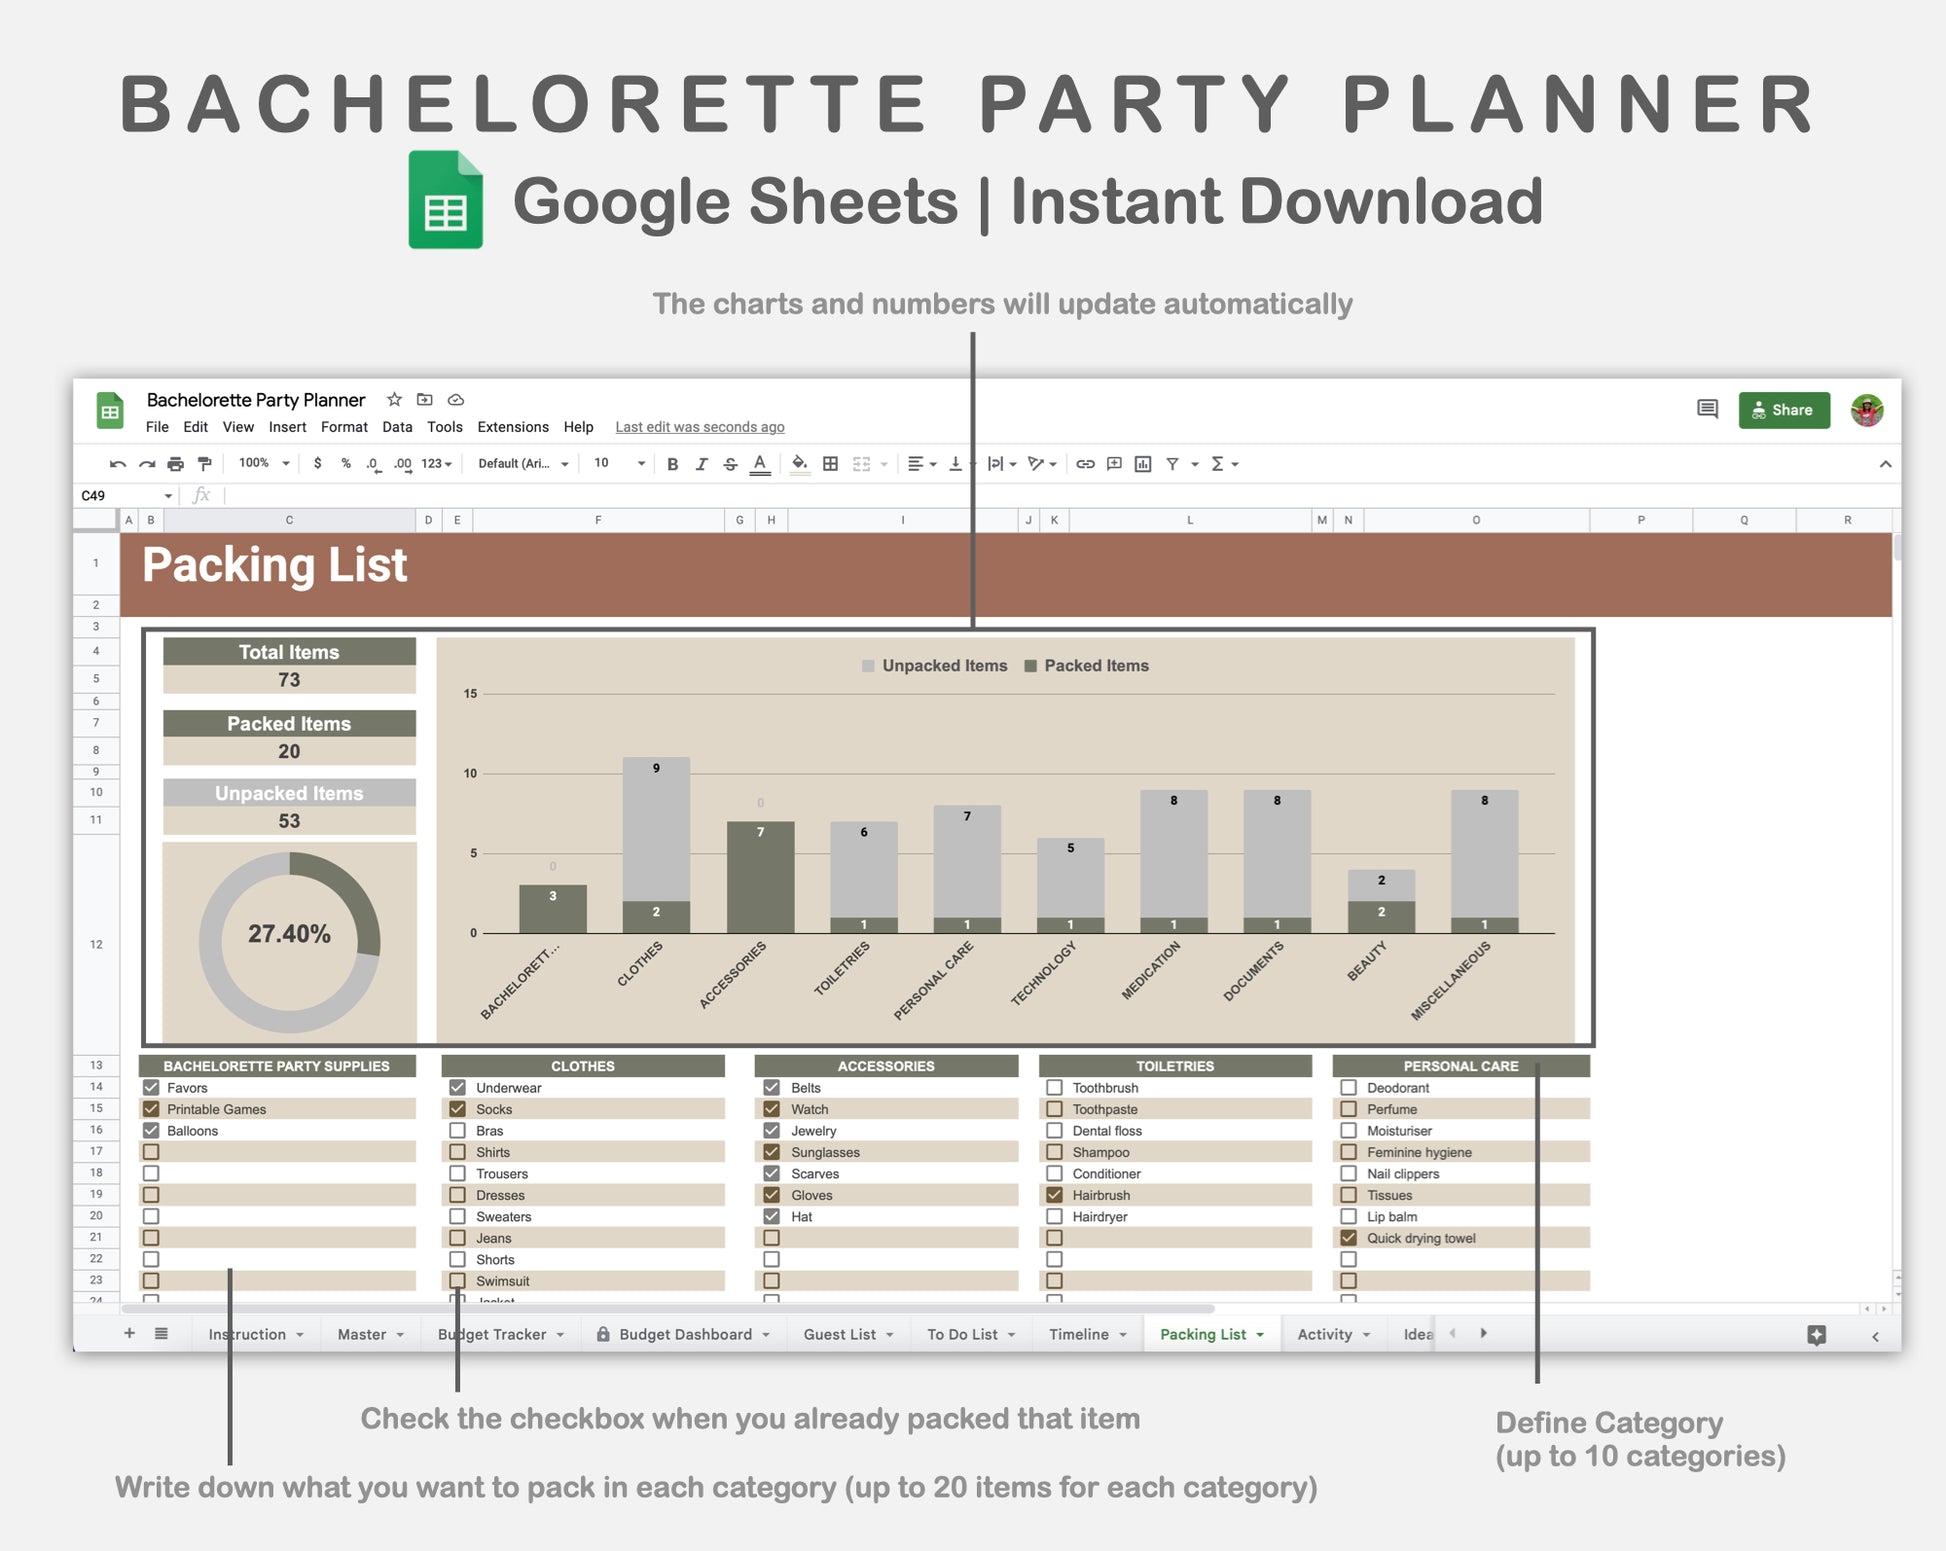
Task: Click the Name box showing C49
Action: (x=122, y=496)
